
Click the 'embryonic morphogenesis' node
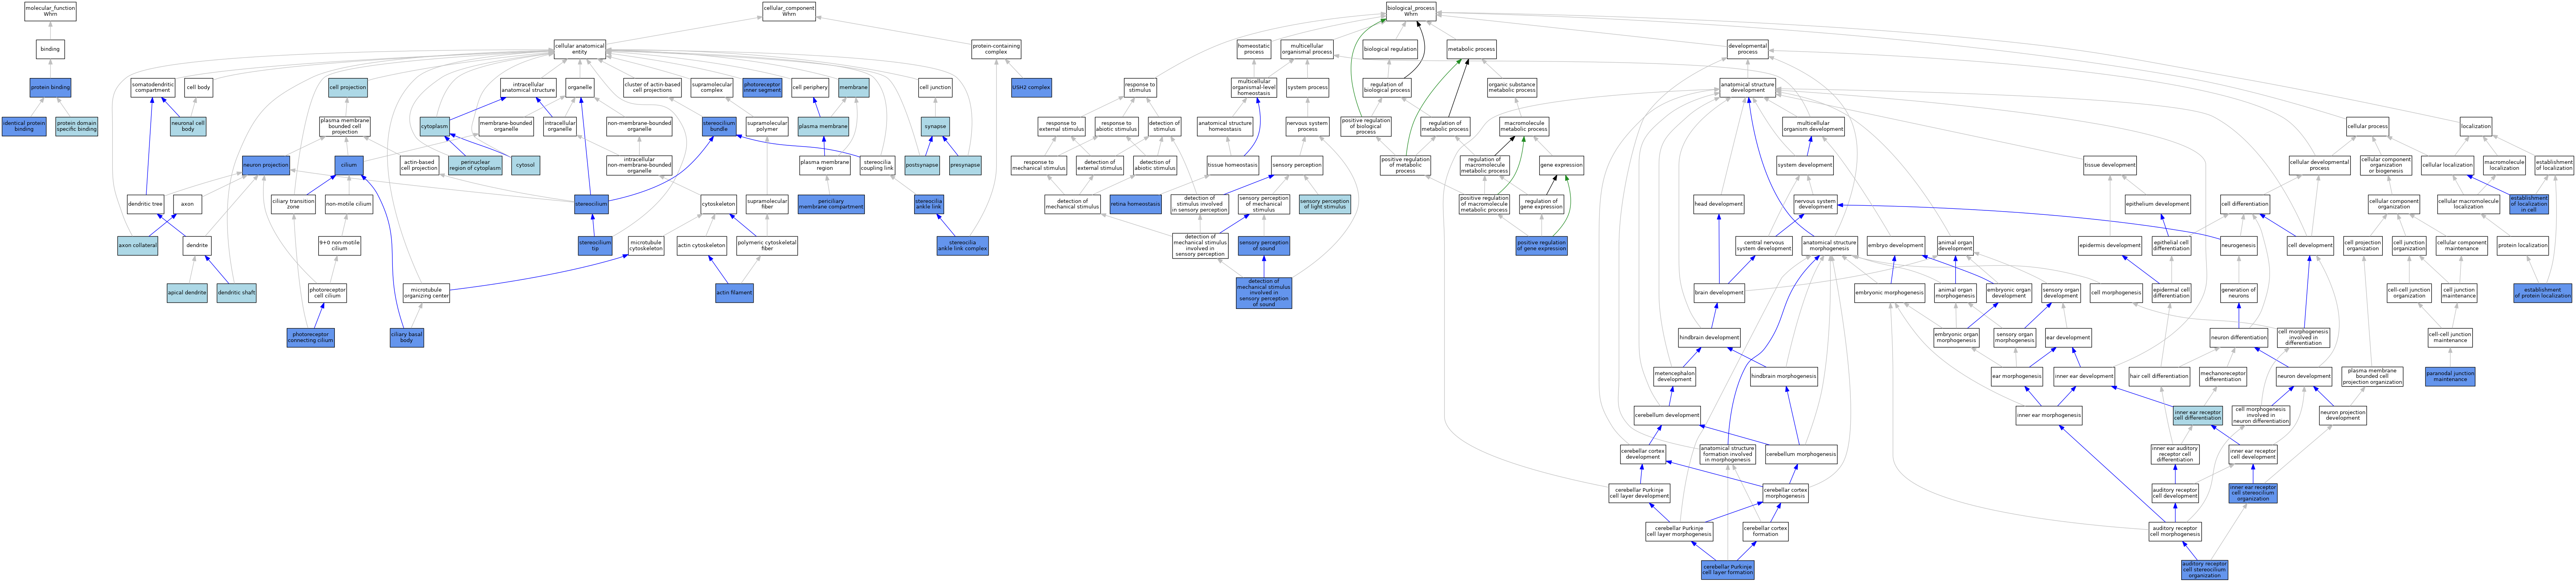click(1889, 293)
